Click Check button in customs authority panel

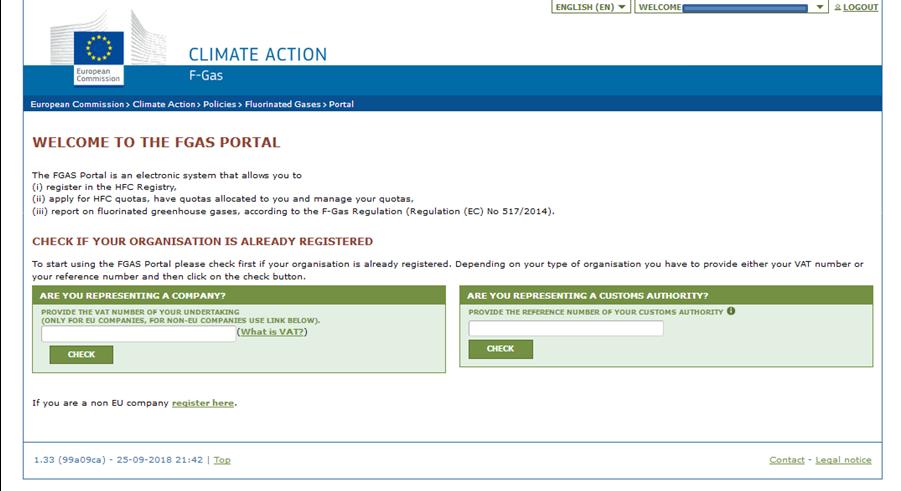(x=500, y=349)
